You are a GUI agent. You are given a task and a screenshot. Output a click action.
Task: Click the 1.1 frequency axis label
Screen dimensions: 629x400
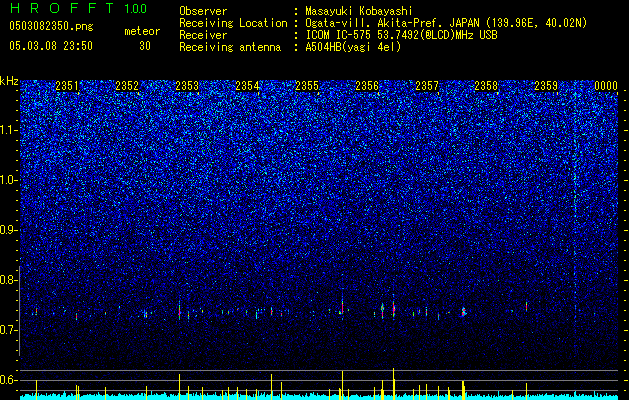coord(9,130)
